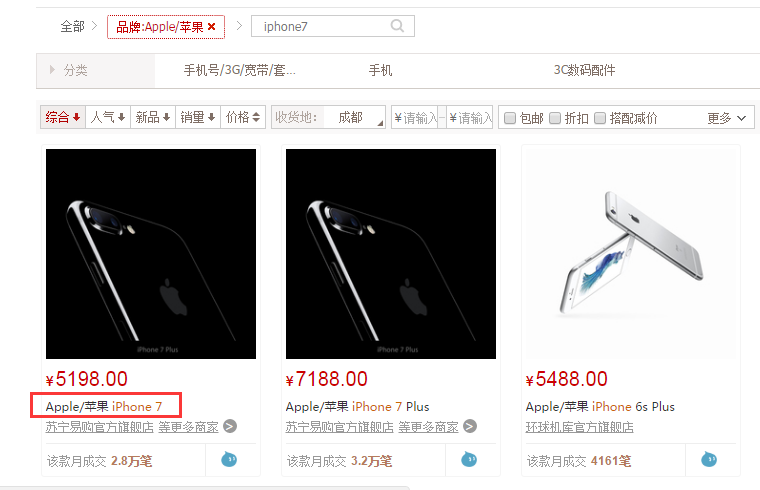Select the 手机 category tab
Image resolution: width=760 pixels, height=490 pixels.
[x=380, y=70]
